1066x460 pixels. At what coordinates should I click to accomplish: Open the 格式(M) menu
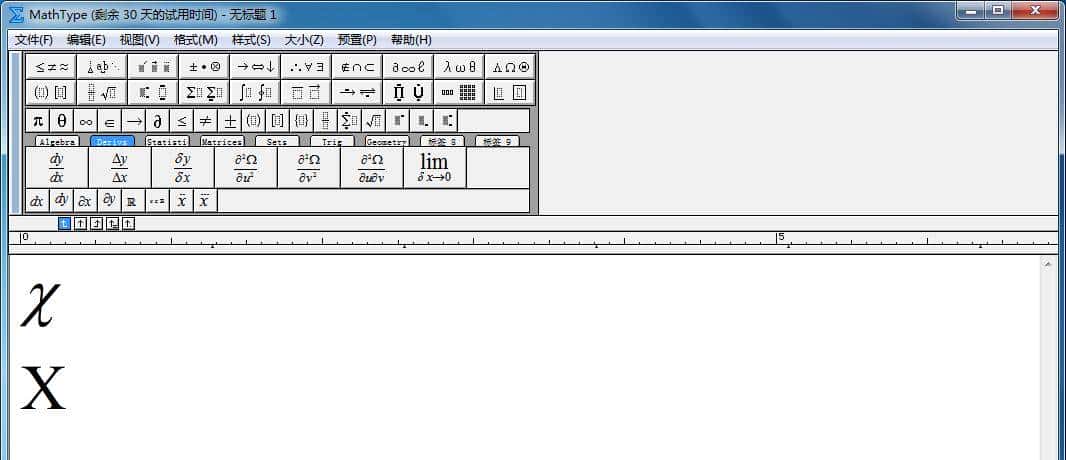pos(196,40)
